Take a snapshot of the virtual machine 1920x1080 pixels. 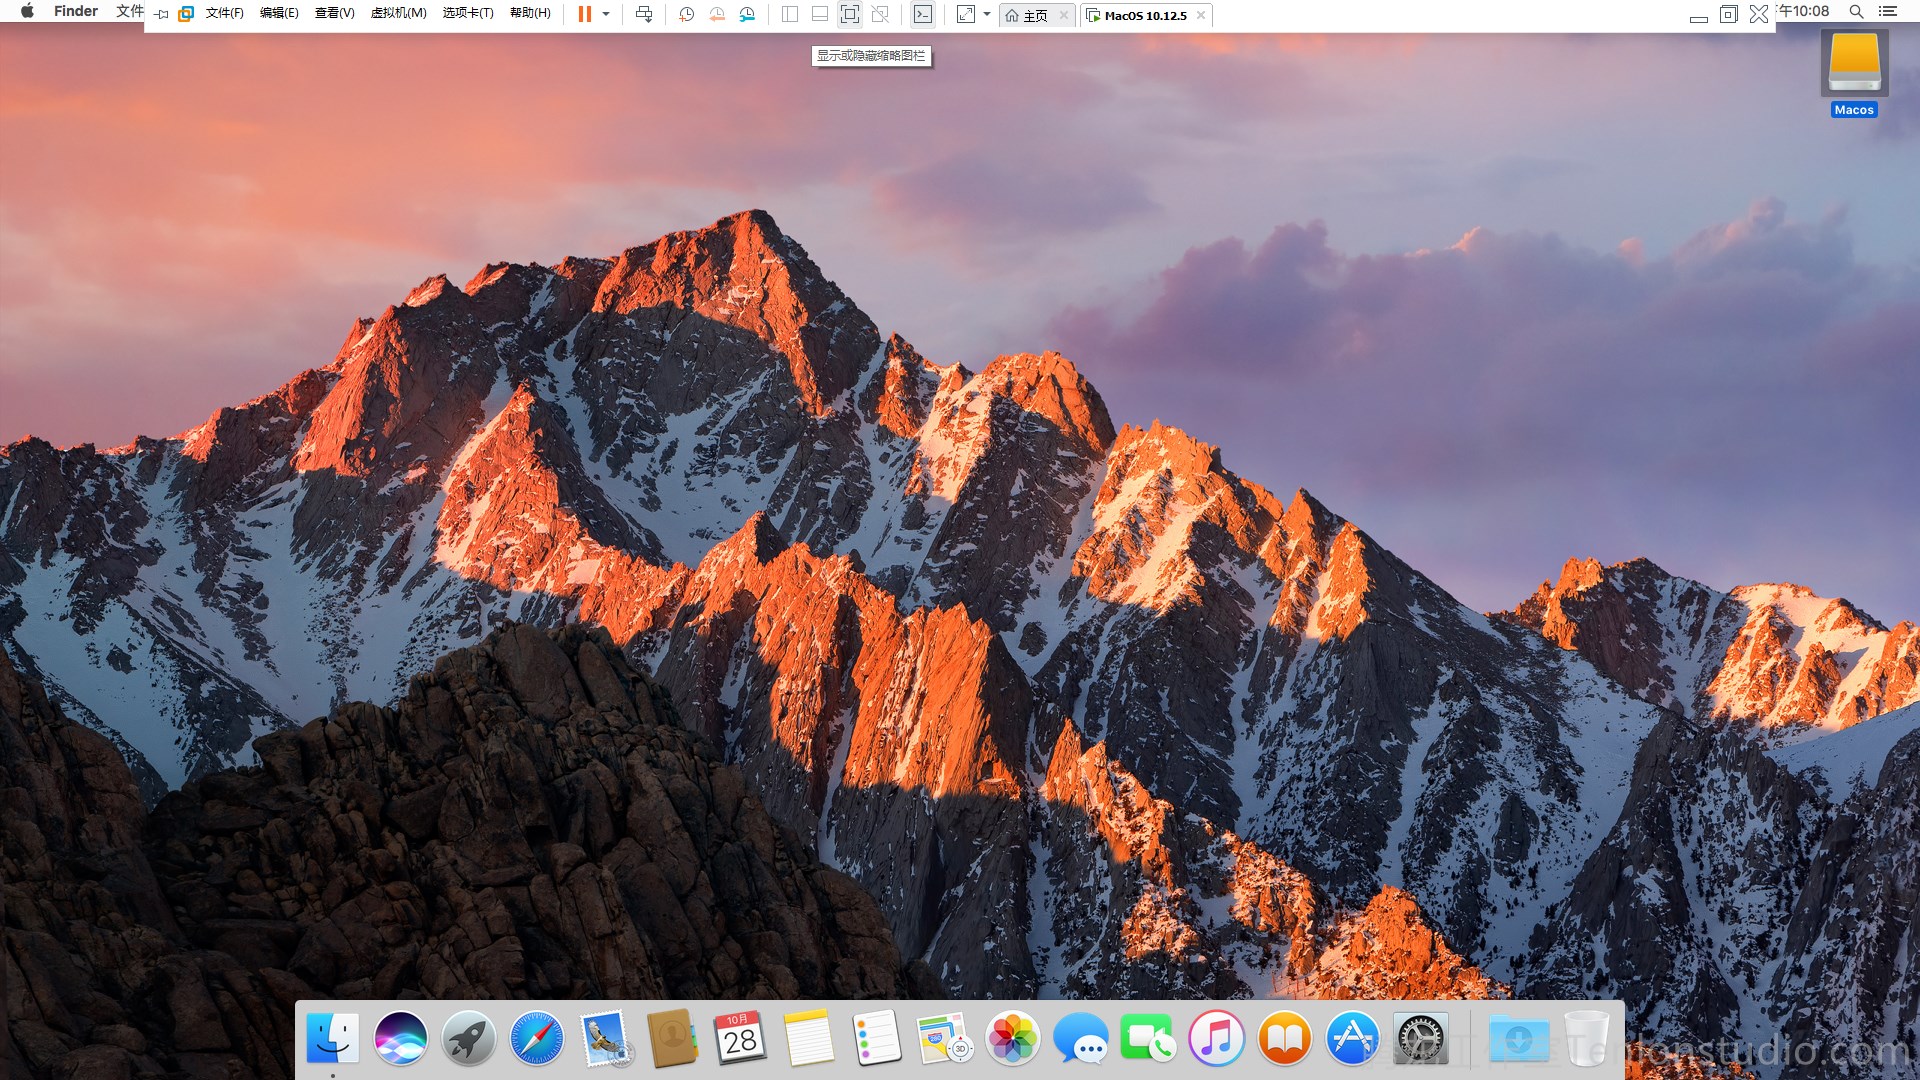tap(686, 14)
